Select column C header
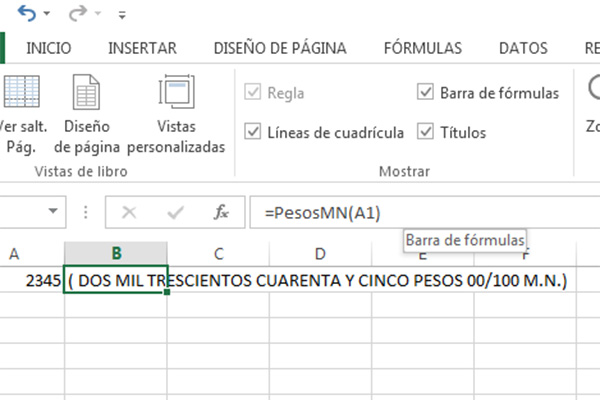600x400 pixels. pyautogui.click(x=218, y=254)
